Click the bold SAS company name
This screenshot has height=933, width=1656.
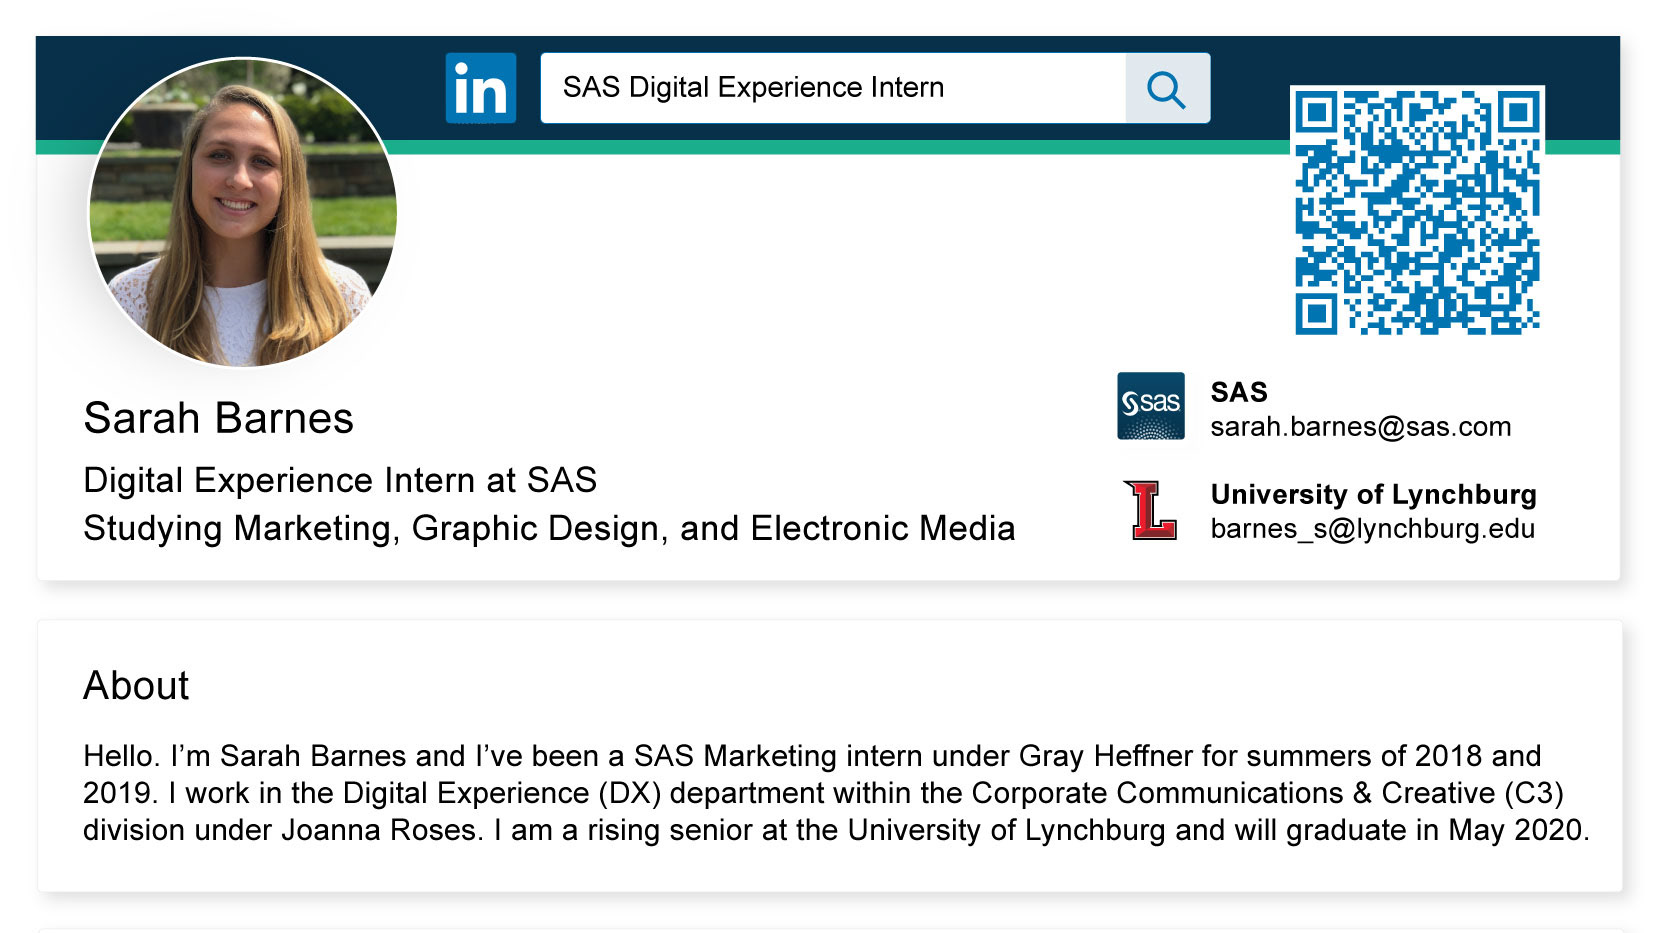point(1239,392)
